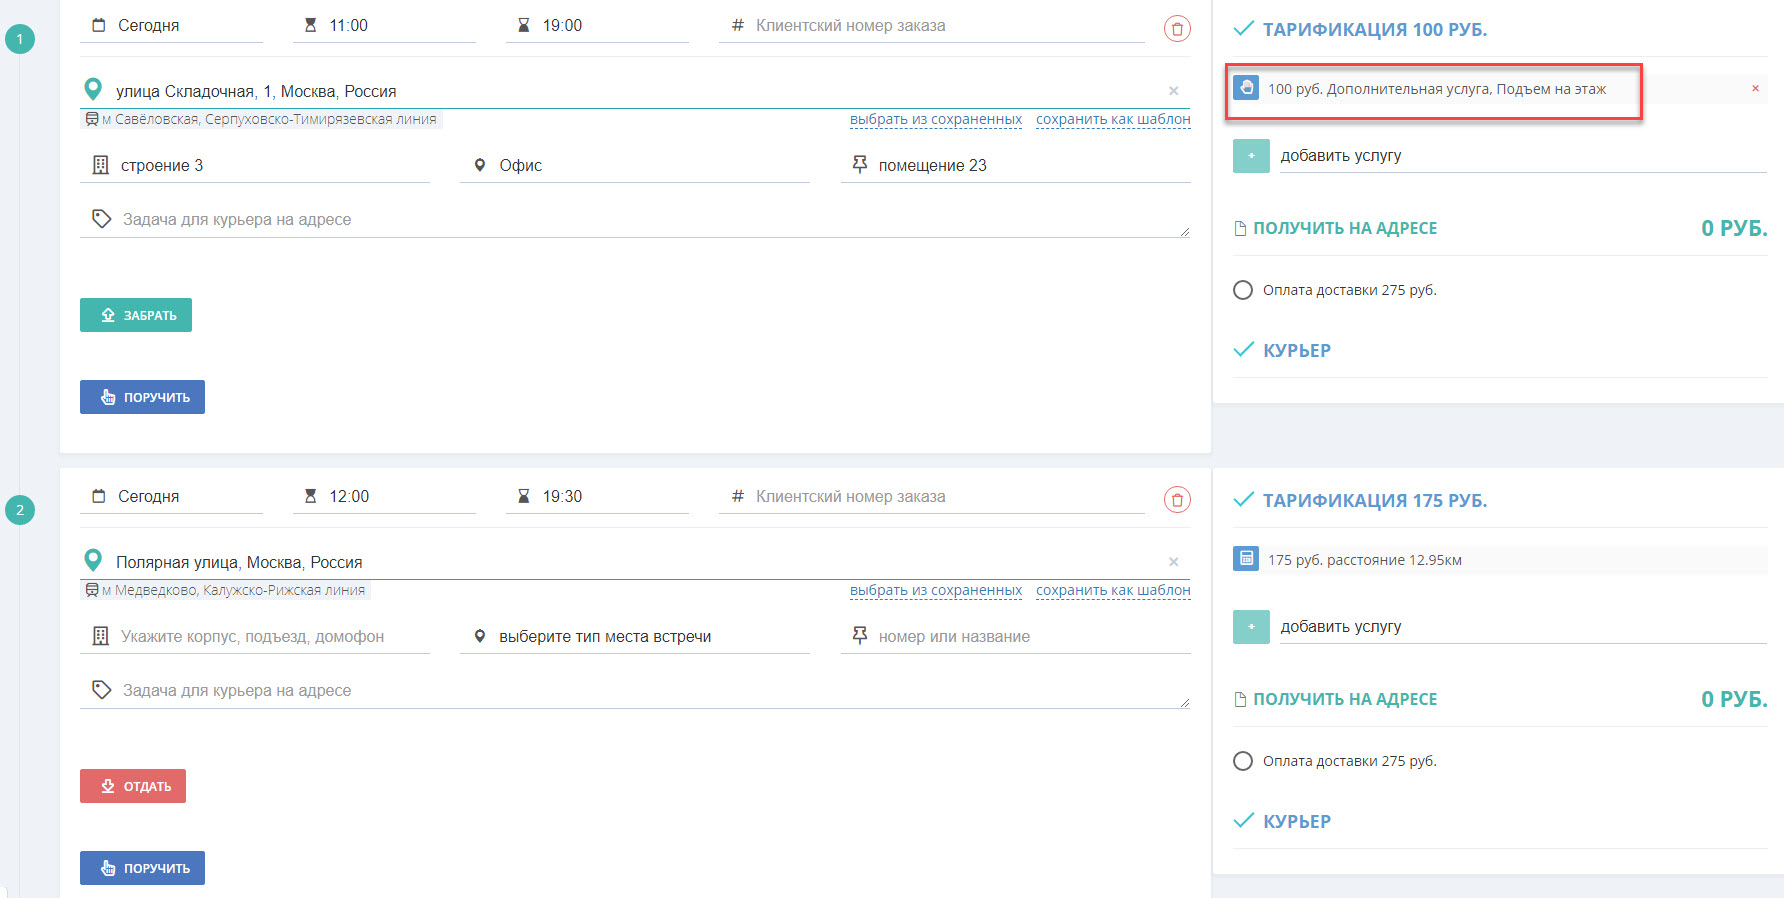The image size is (1784, 898).
Task: Edit the помещение 23 room field
Action: pyautogui.click(x=1016, y=165)
